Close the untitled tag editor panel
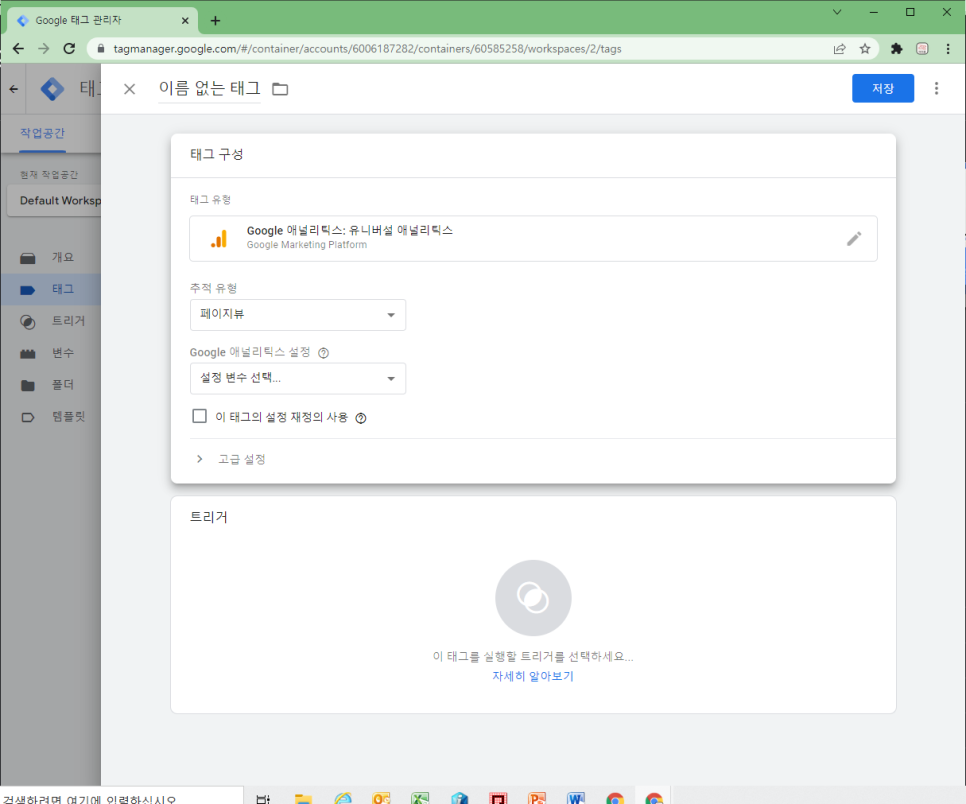 coord(129,89)
